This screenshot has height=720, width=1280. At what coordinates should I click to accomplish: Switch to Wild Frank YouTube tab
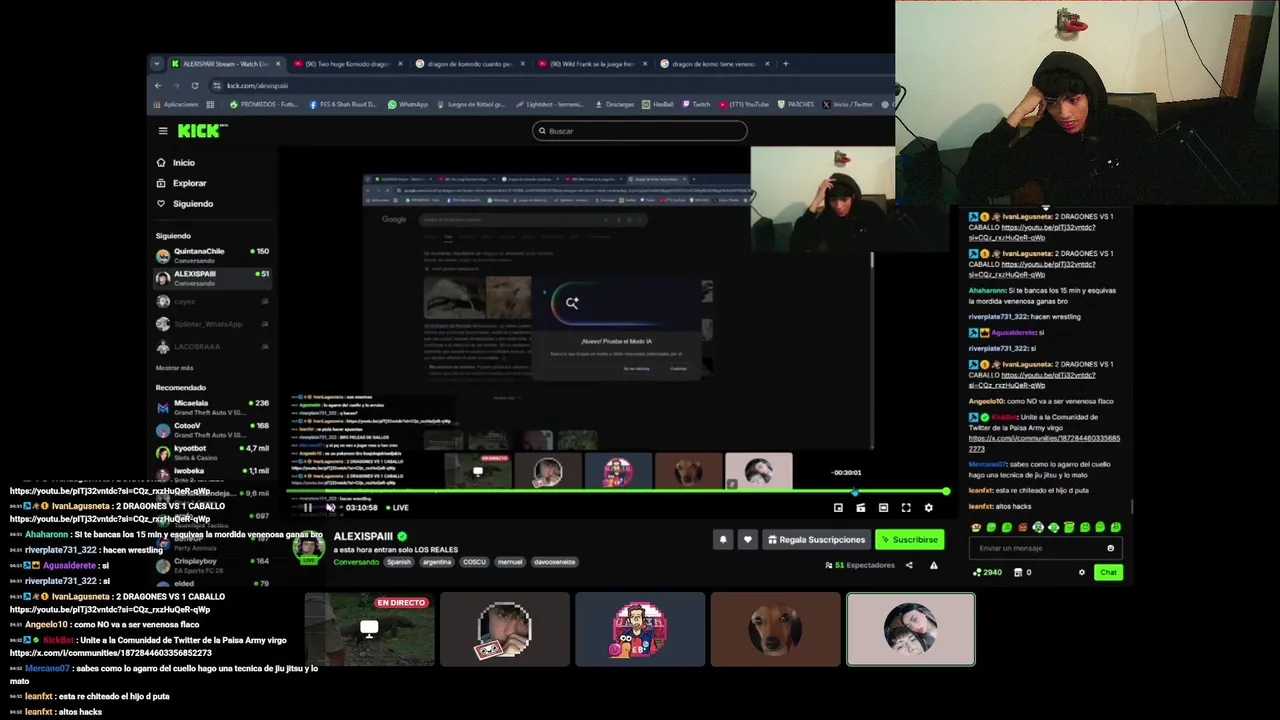coord(592,64)
